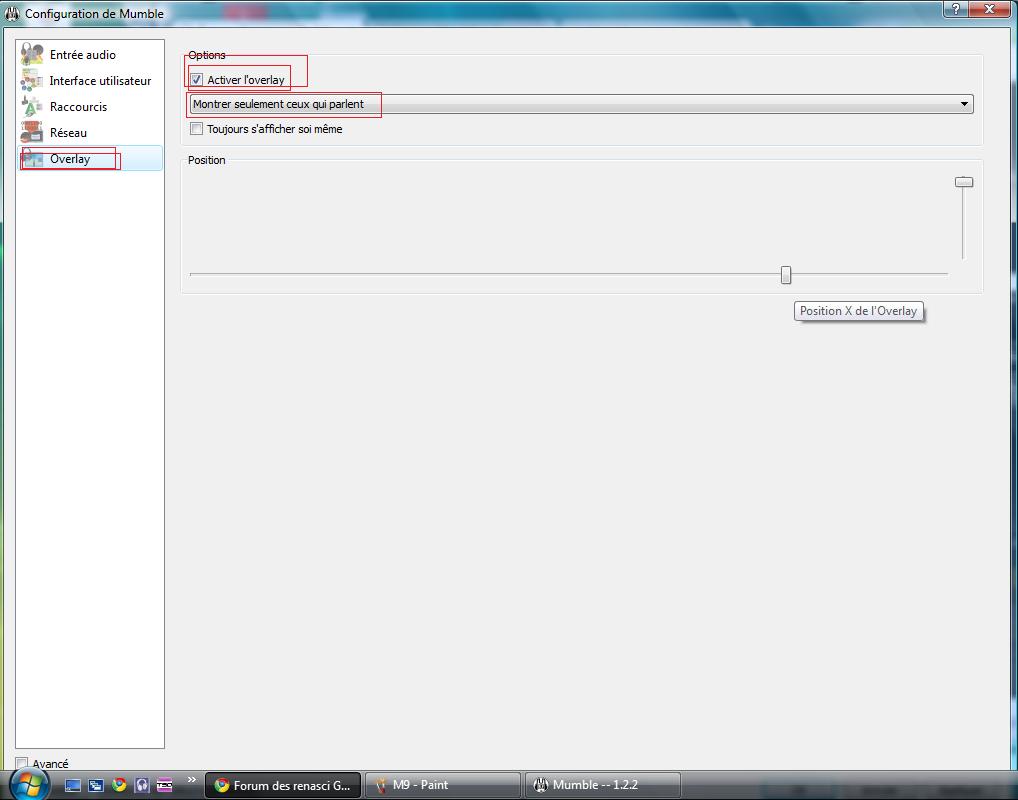Switch to Forum des renasci Chrome window

(283, 785)
